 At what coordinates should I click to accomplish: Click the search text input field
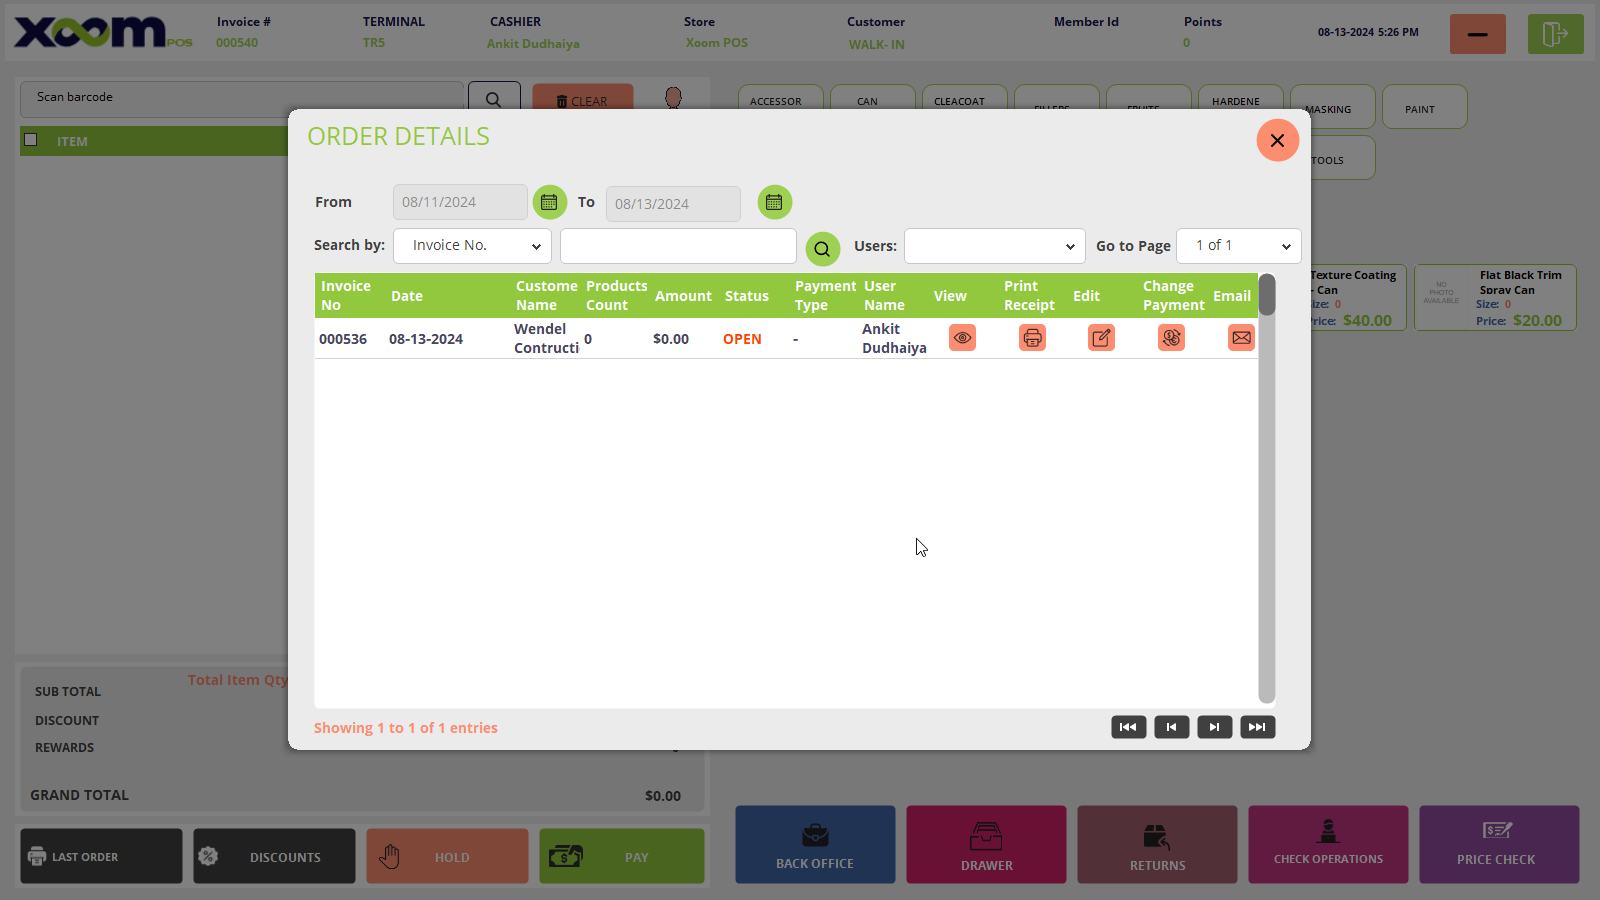click(678, 246)
